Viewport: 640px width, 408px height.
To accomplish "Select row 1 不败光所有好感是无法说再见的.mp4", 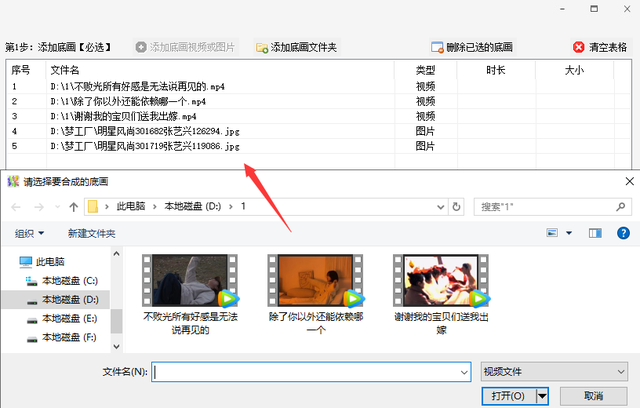I will coord(319,86).
